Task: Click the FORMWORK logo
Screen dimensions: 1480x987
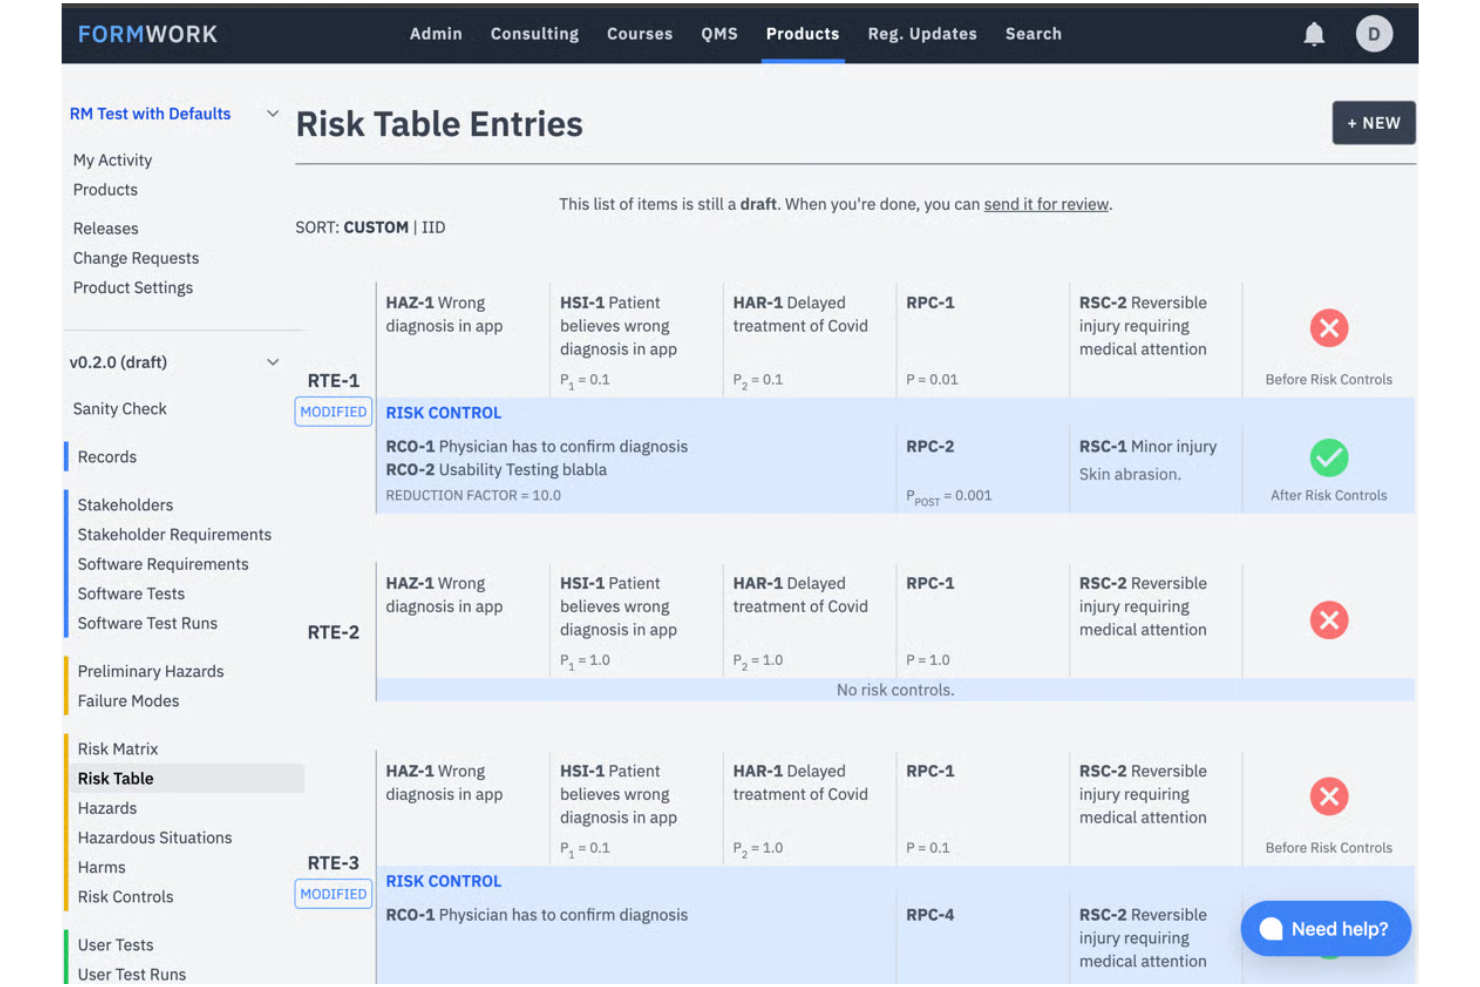Action: [148, 34]
